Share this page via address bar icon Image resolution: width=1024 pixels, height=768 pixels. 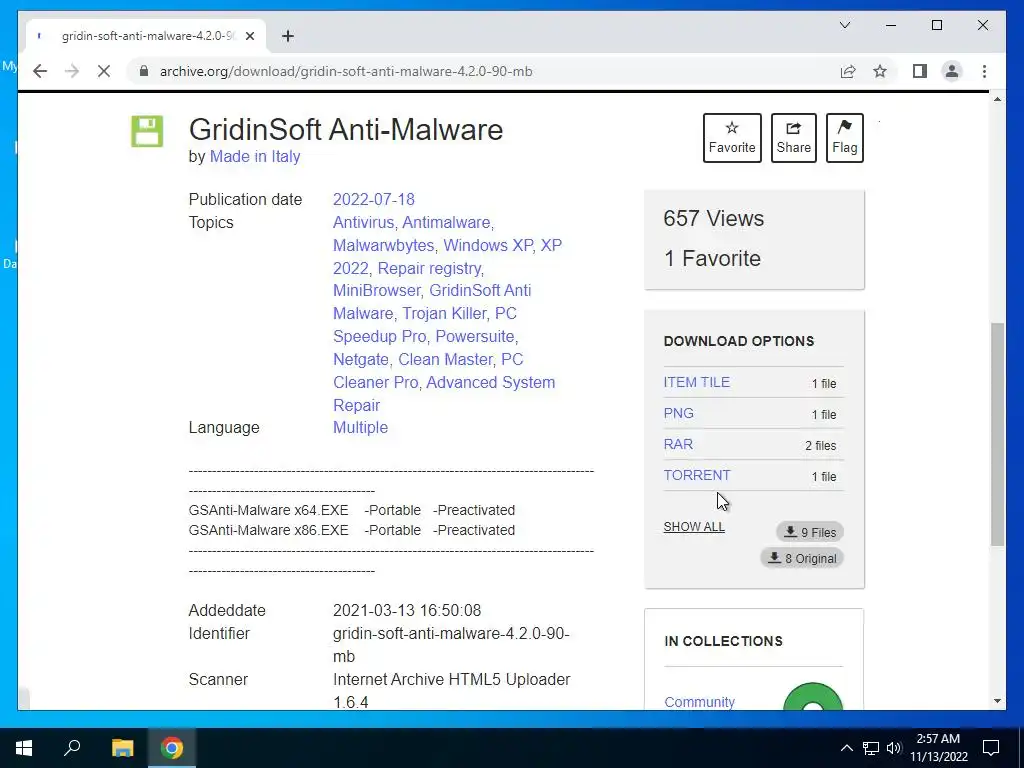(848, 71)
